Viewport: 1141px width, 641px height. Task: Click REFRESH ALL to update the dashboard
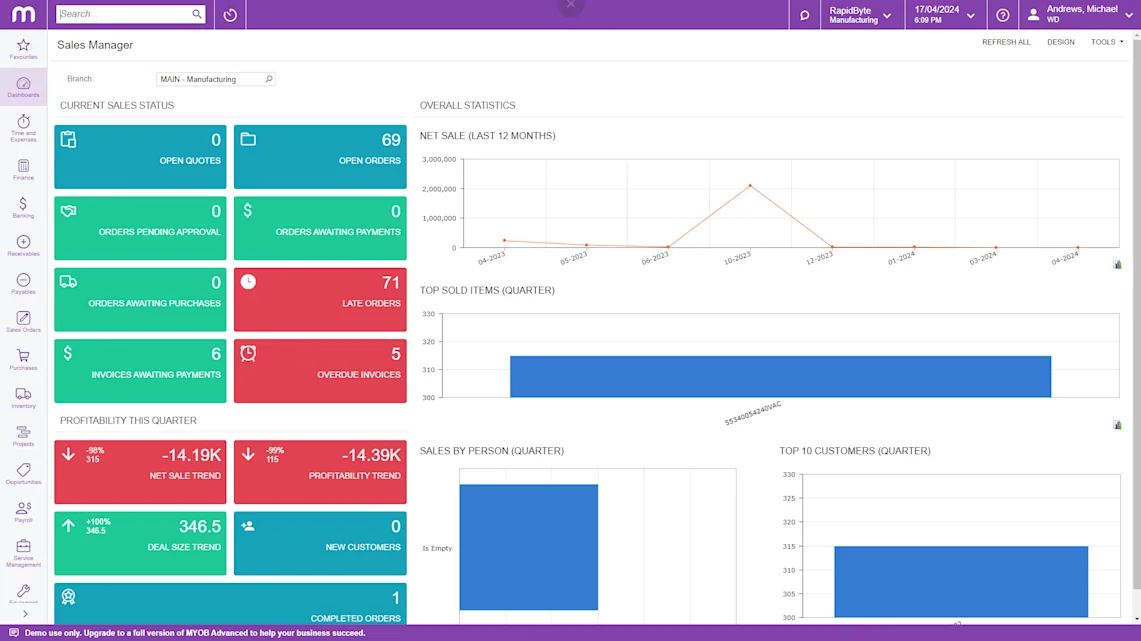click(1006, 42)
